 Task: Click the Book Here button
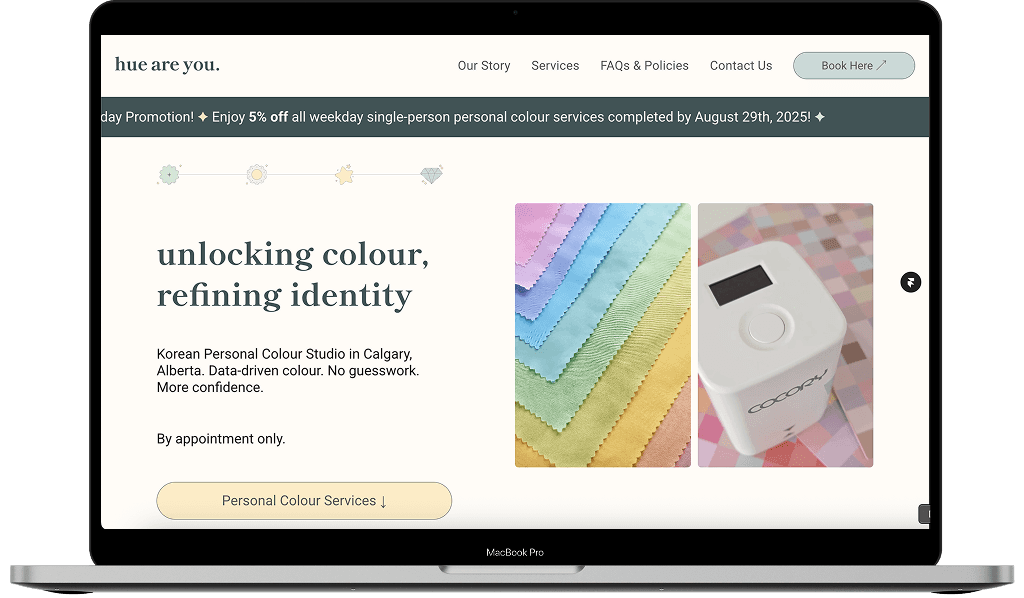coord(854,65)
